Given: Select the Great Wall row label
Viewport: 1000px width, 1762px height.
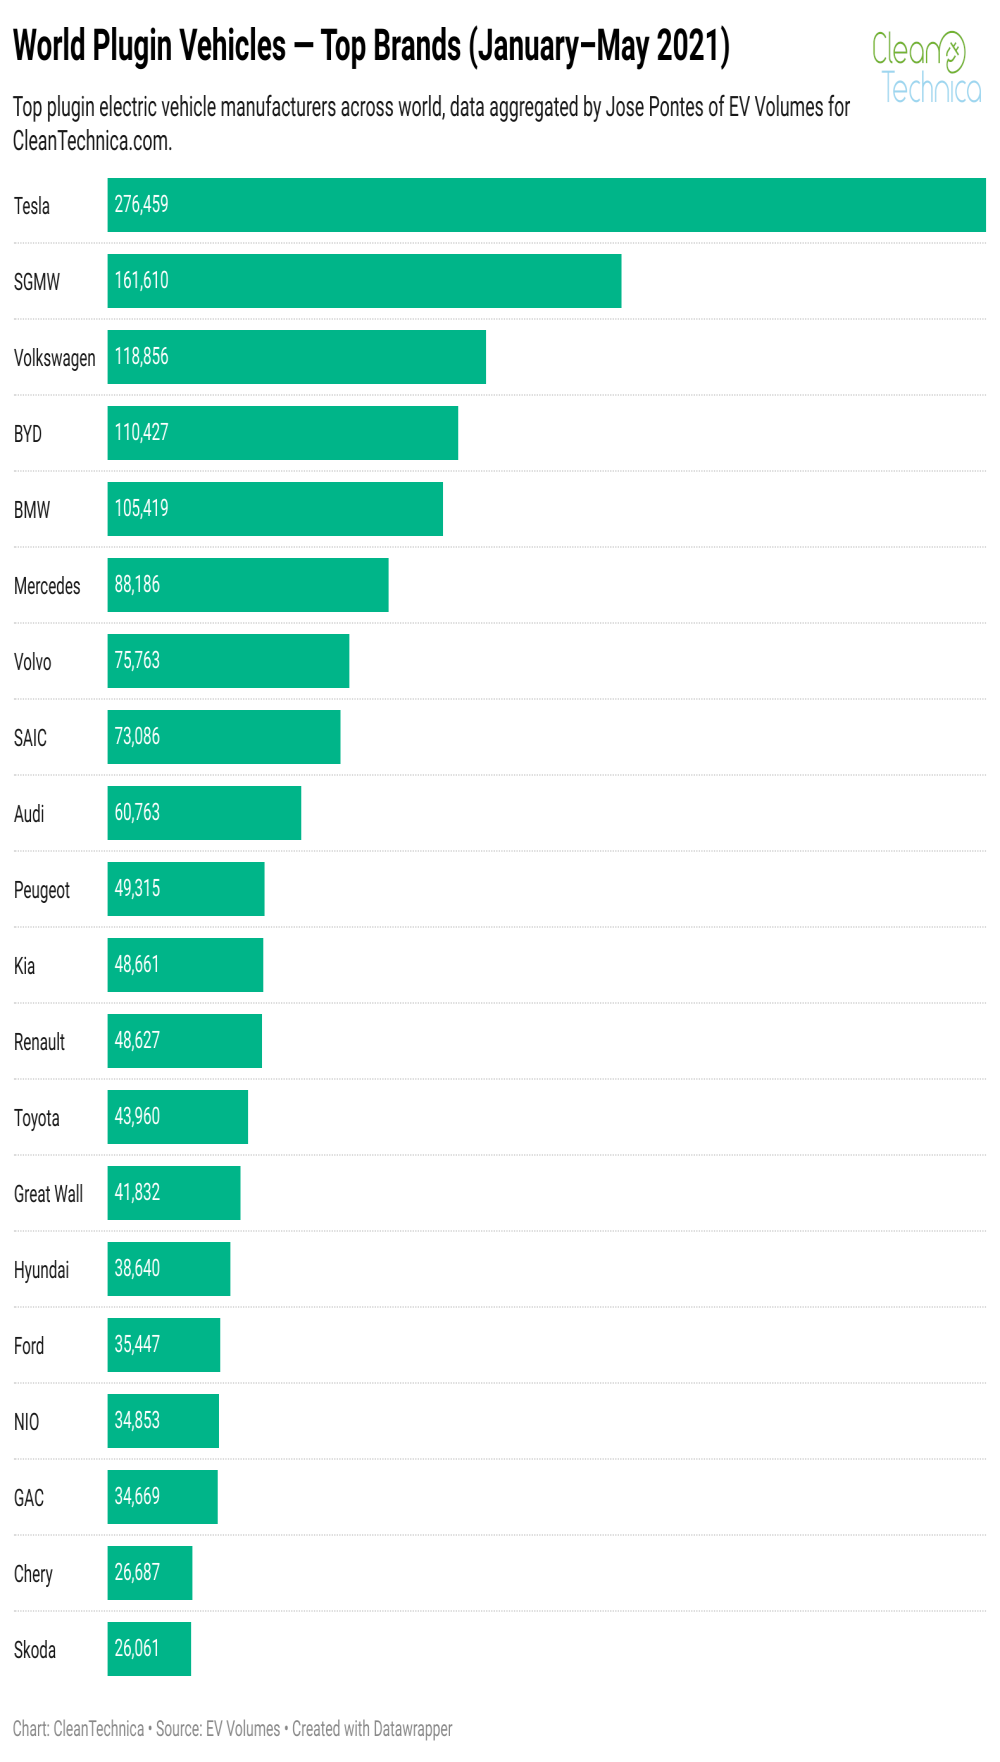Looking at the screenshot, I should click(x=48, y=1194).
